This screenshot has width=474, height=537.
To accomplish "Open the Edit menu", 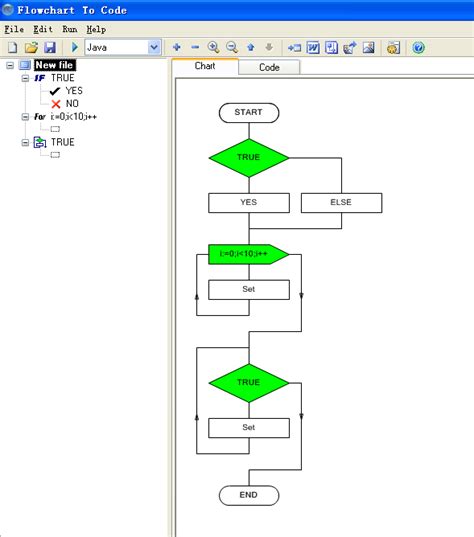I will [43, 29].
